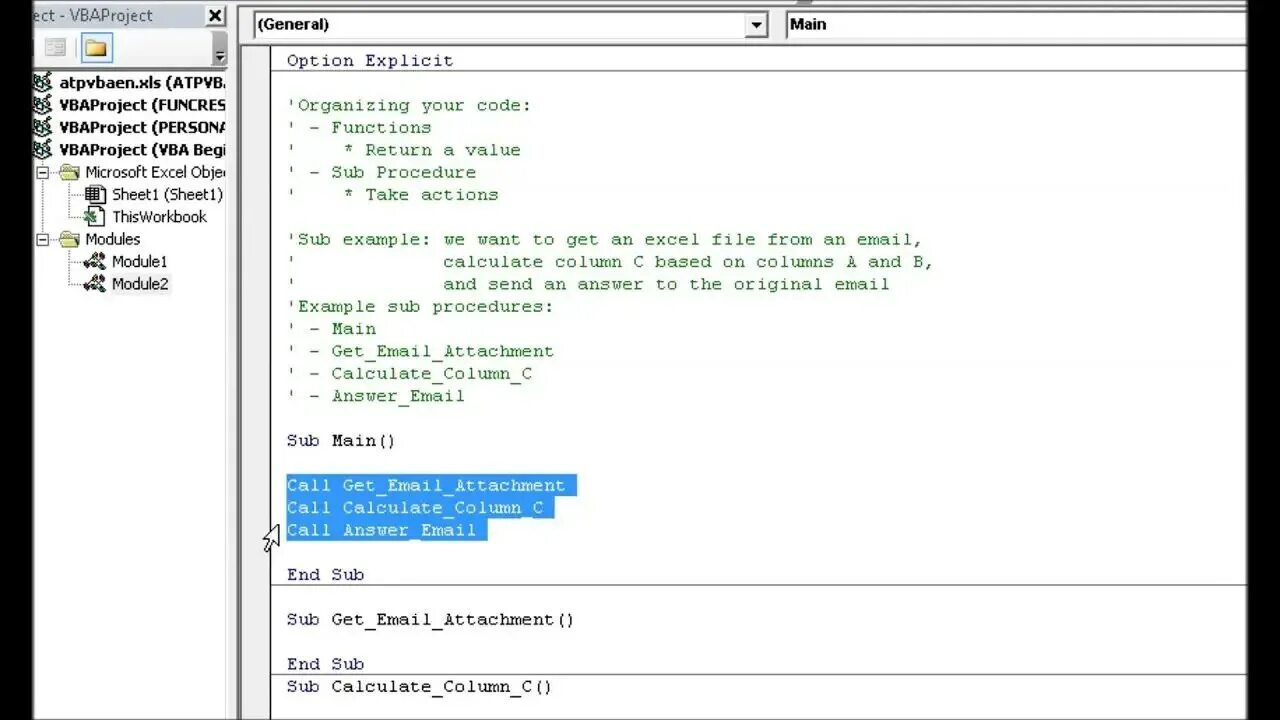The image size is (1280, 720).
Task: Click the 'Organizing your code: comment
Action: click(x=409, y=105)
